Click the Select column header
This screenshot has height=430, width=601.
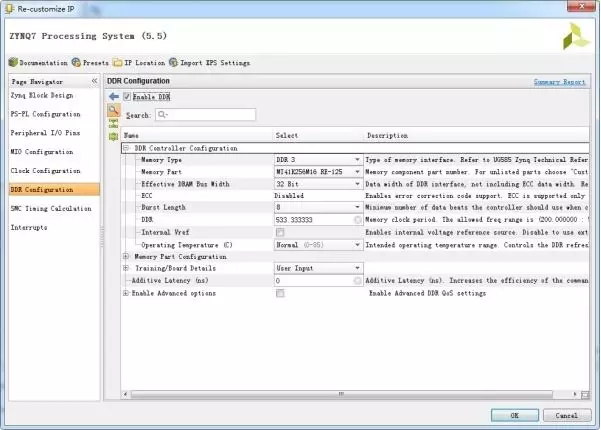pos(318,135)
